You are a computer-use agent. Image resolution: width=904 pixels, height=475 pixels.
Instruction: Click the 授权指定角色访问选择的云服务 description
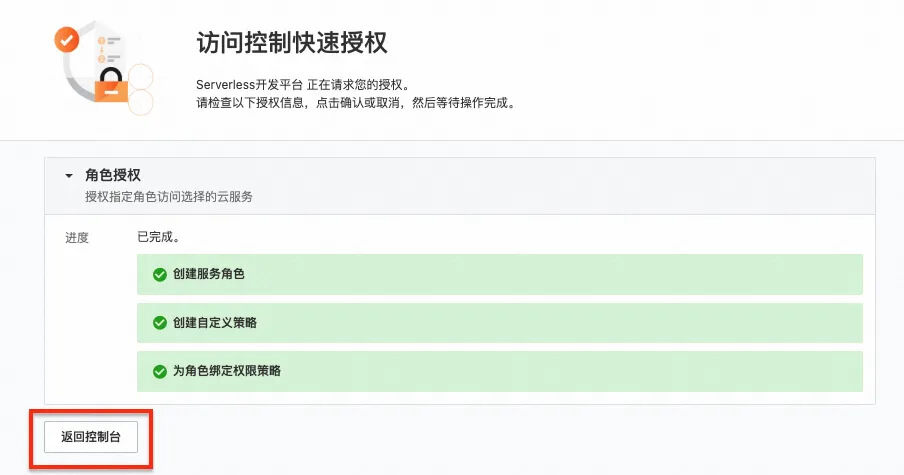(169, 197)
